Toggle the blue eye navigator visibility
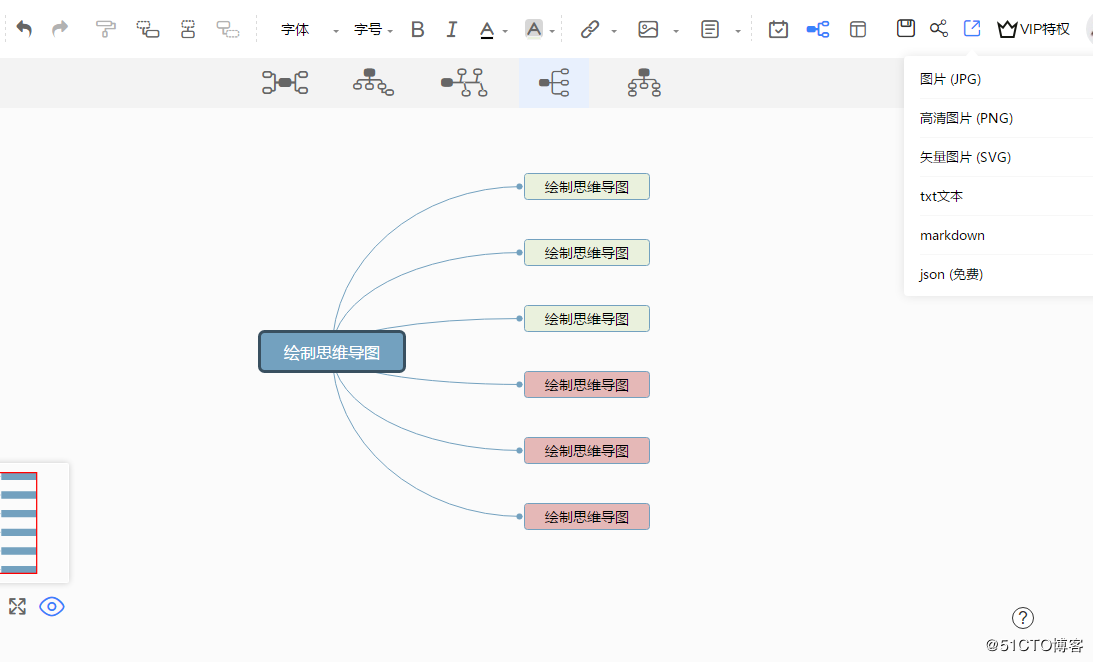This screenshot has width=1093, height=662. tap(52, 606)
